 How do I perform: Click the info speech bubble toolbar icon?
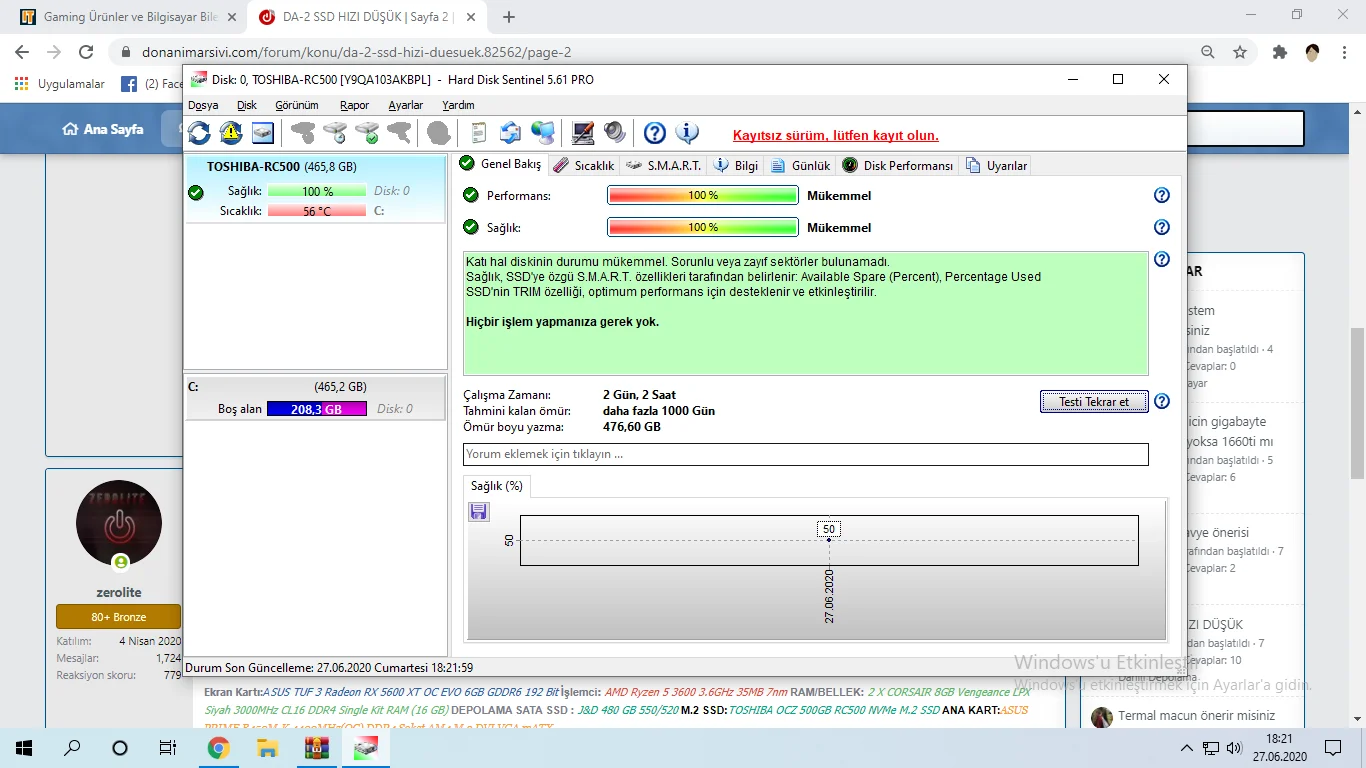click(x=687, y=133)
